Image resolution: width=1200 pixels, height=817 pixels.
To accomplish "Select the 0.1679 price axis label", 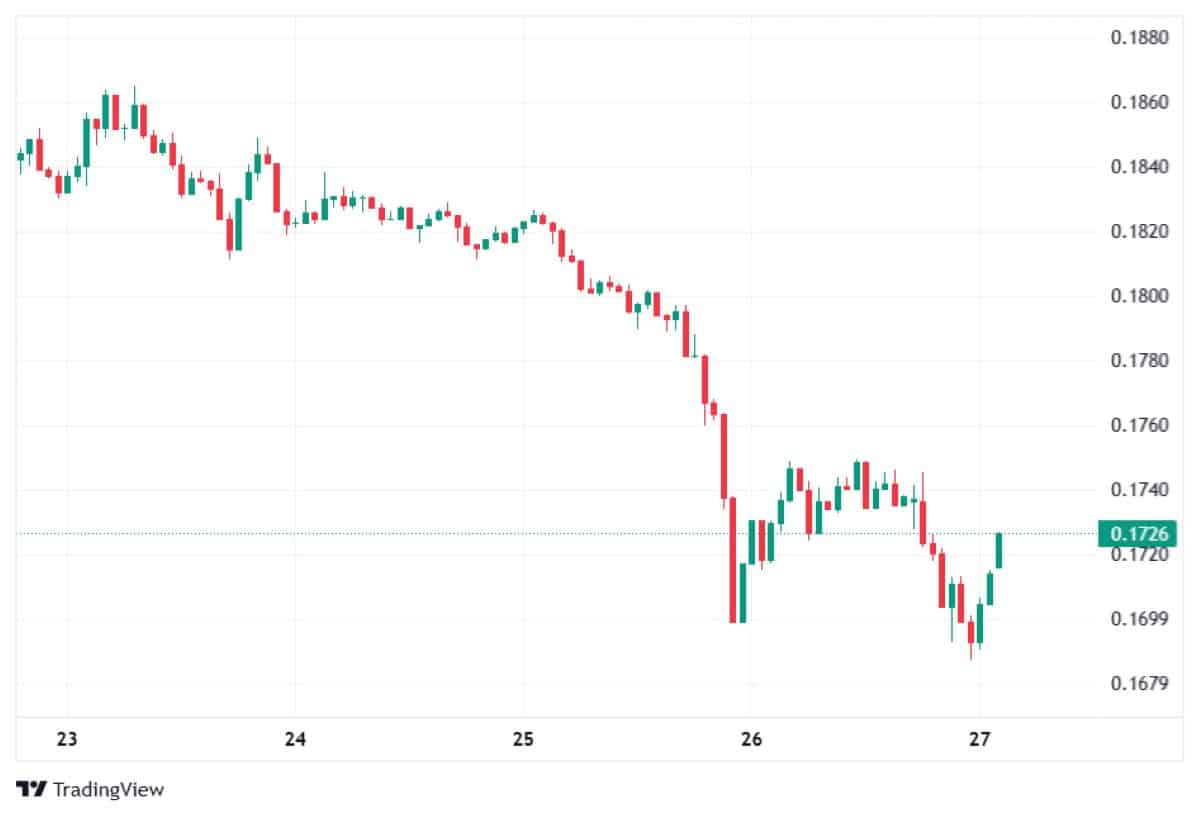I will 1140,684.
